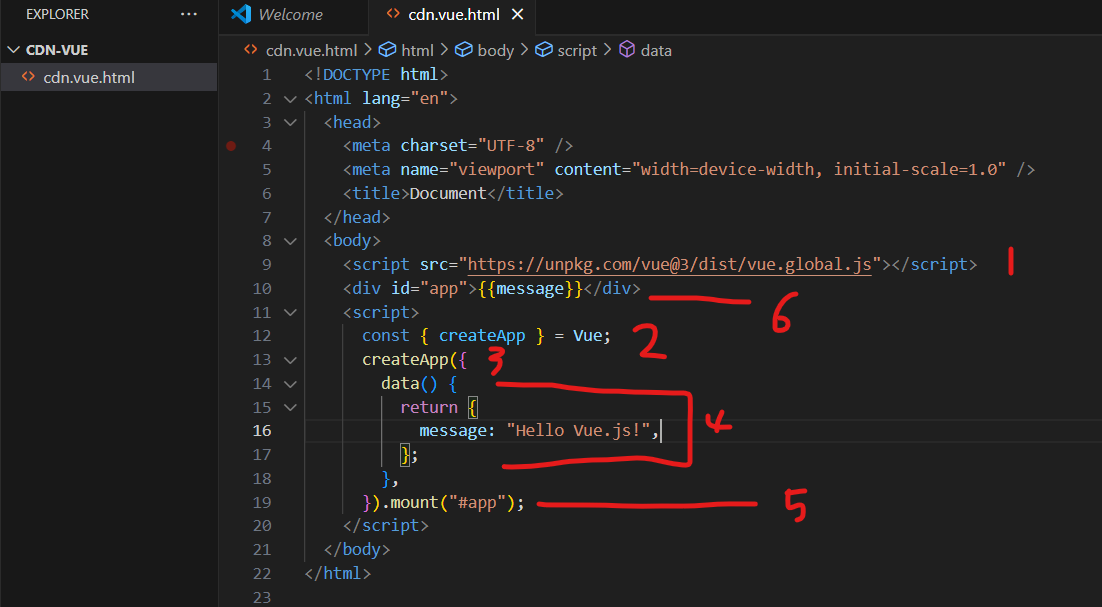This screenshot has height=607, width=1102.
Task: Open the unpkg.com vue.global.js URL link
Action: click(x=670, y=264)
